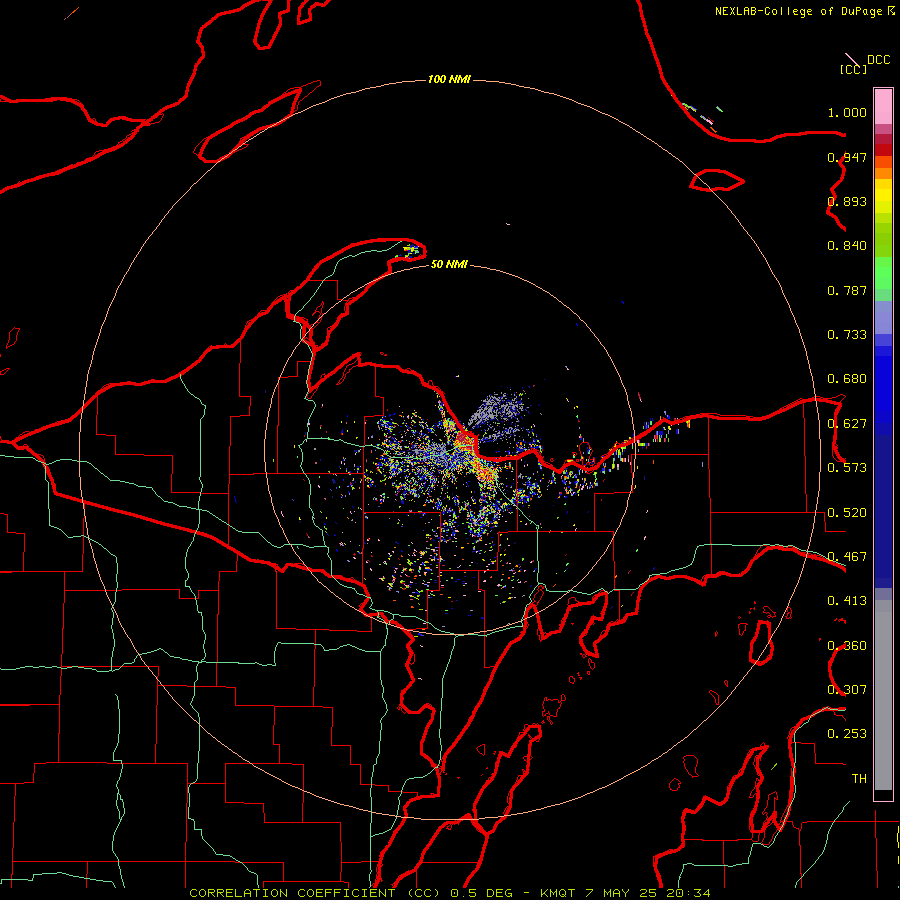Select the 0.307 legend value

point(847,690)
